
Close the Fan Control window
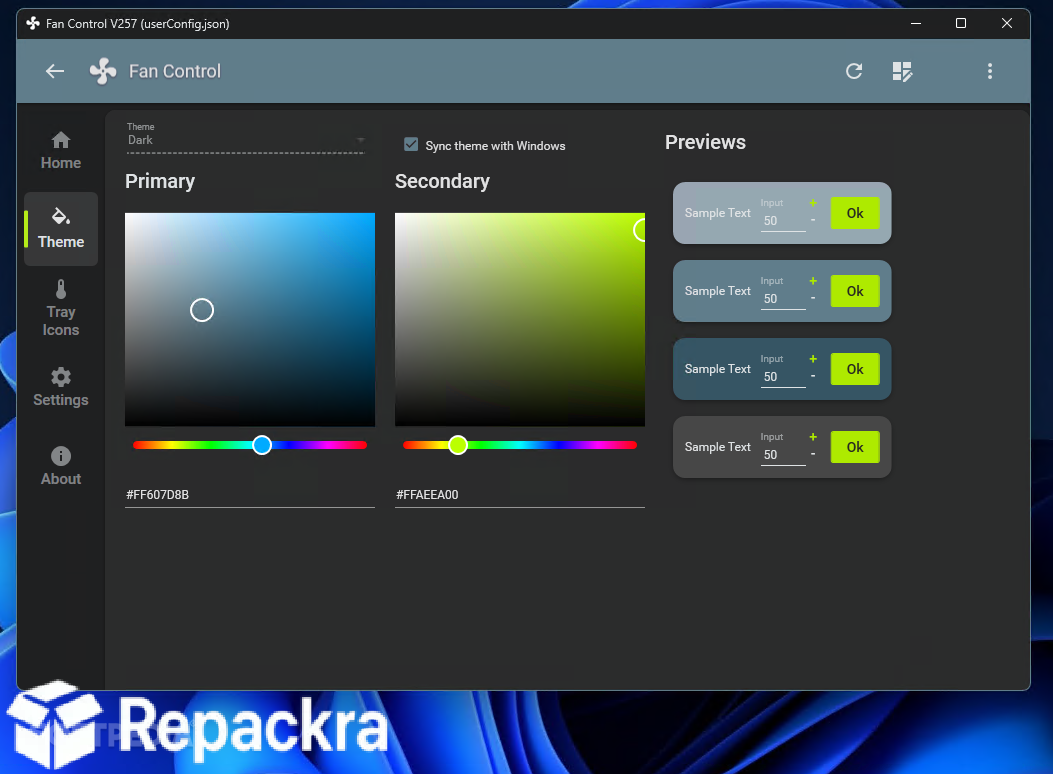1007,23
